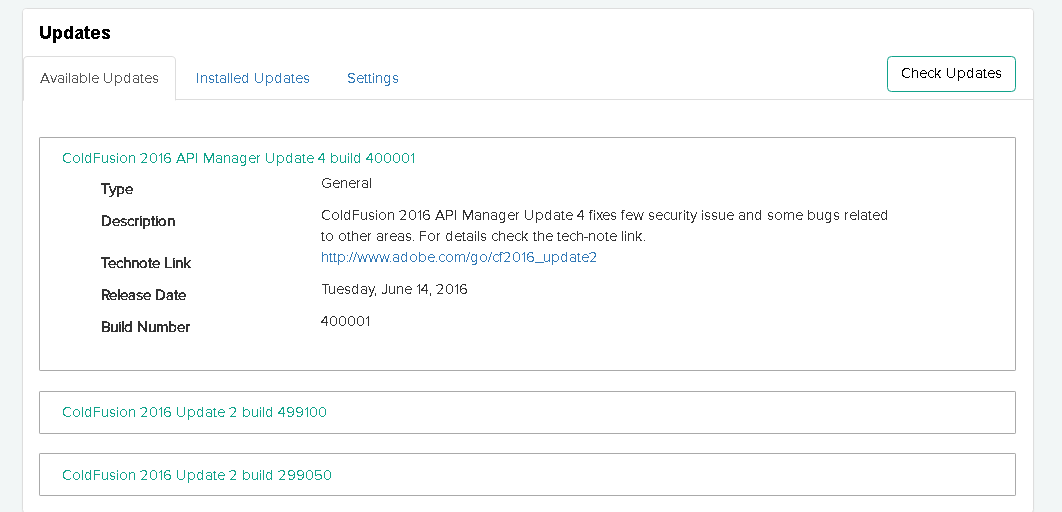This screenshot has height=512, width=1062.
Task: Click the Release Date field label
Action: point(143,295)
